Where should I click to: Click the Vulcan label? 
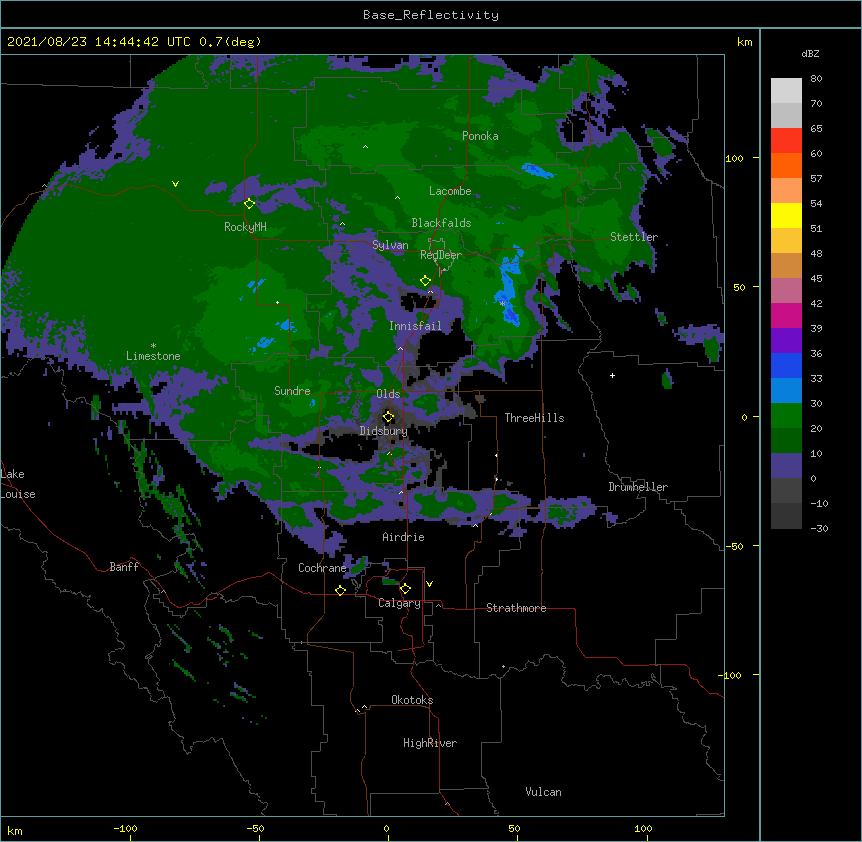[x=543, y=792]
